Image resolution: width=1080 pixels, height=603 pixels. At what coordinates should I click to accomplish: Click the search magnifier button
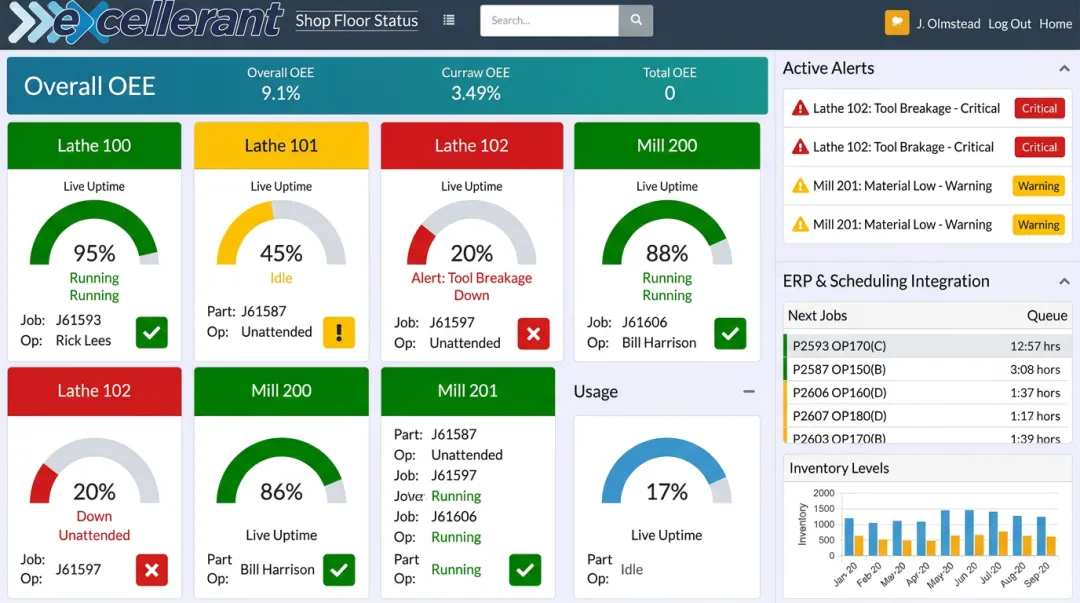636,20
